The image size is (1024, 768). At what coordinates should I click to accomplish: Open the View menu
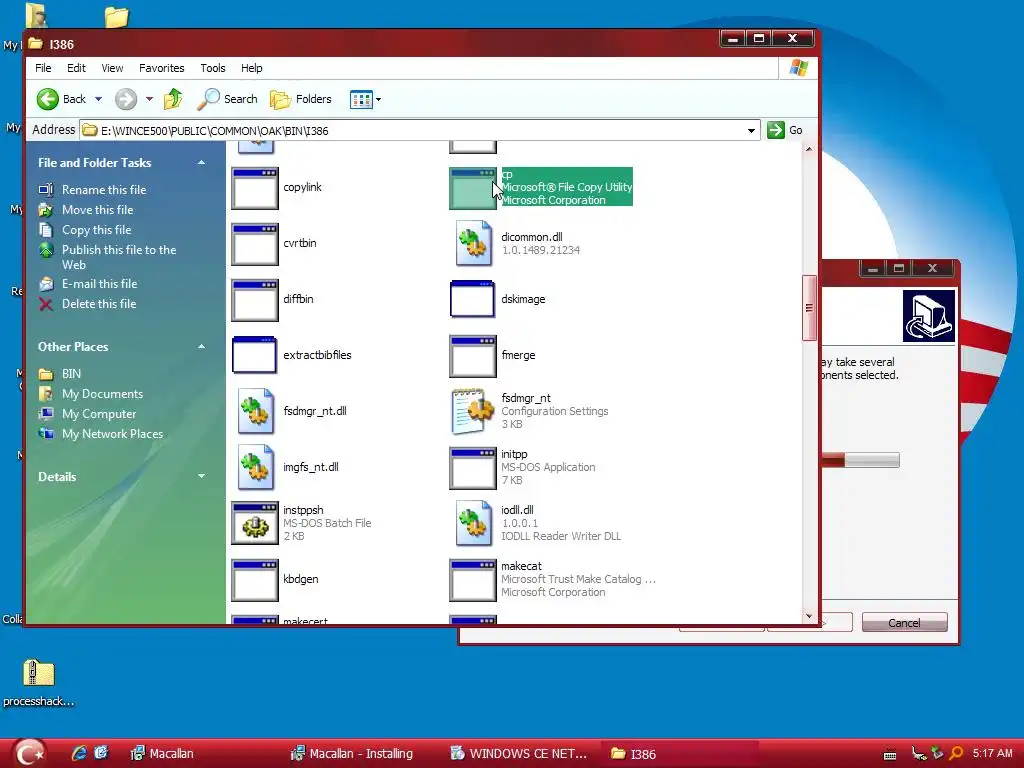point(112,68)
